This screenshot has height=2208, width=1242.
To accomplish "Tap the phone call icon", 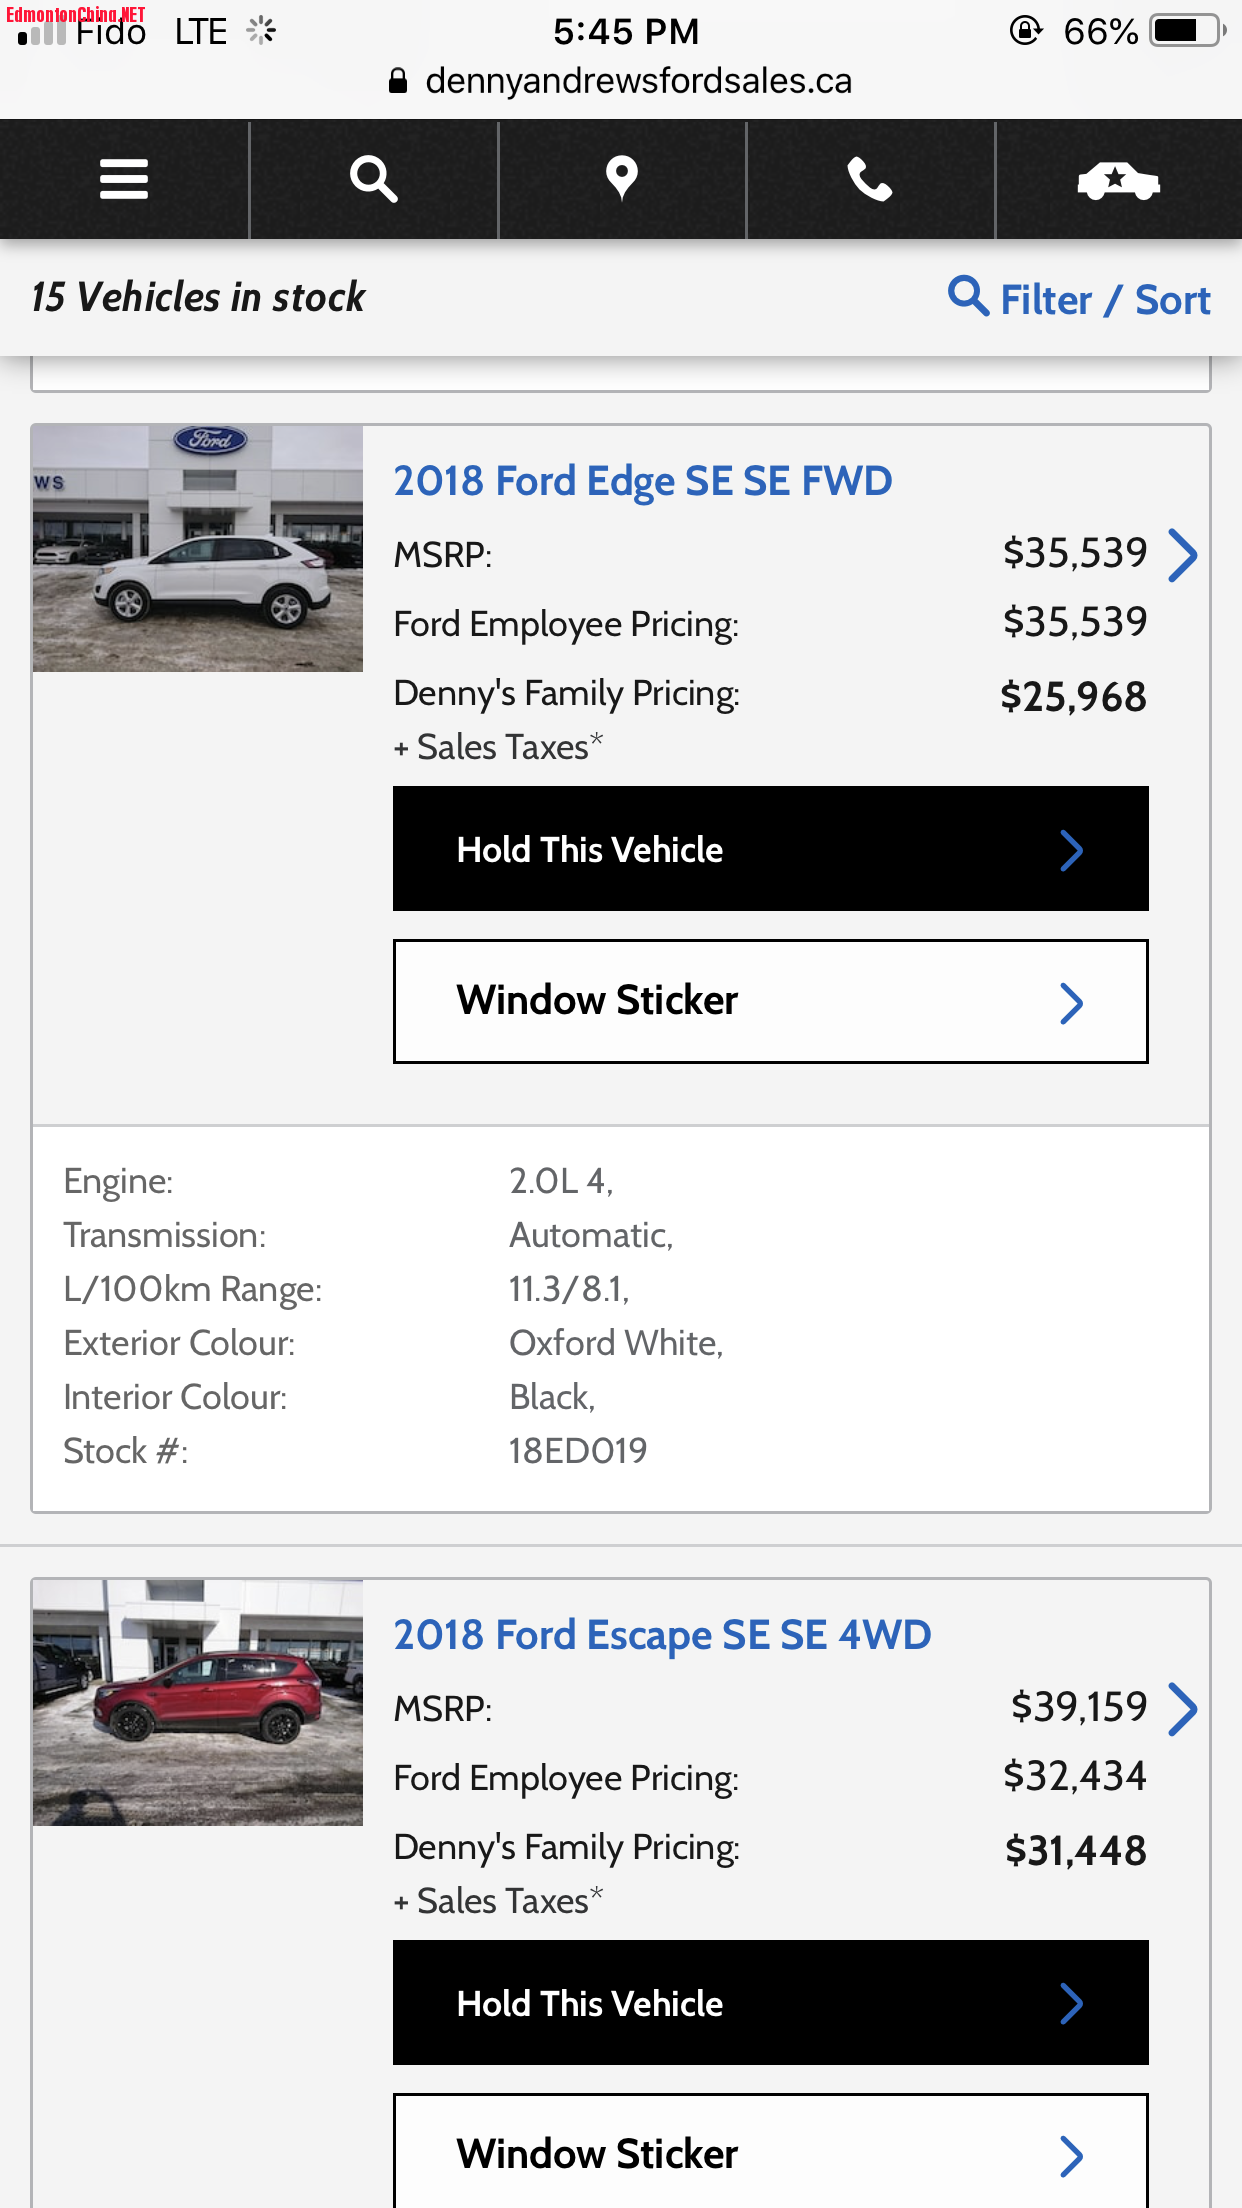I will point(870,180).
